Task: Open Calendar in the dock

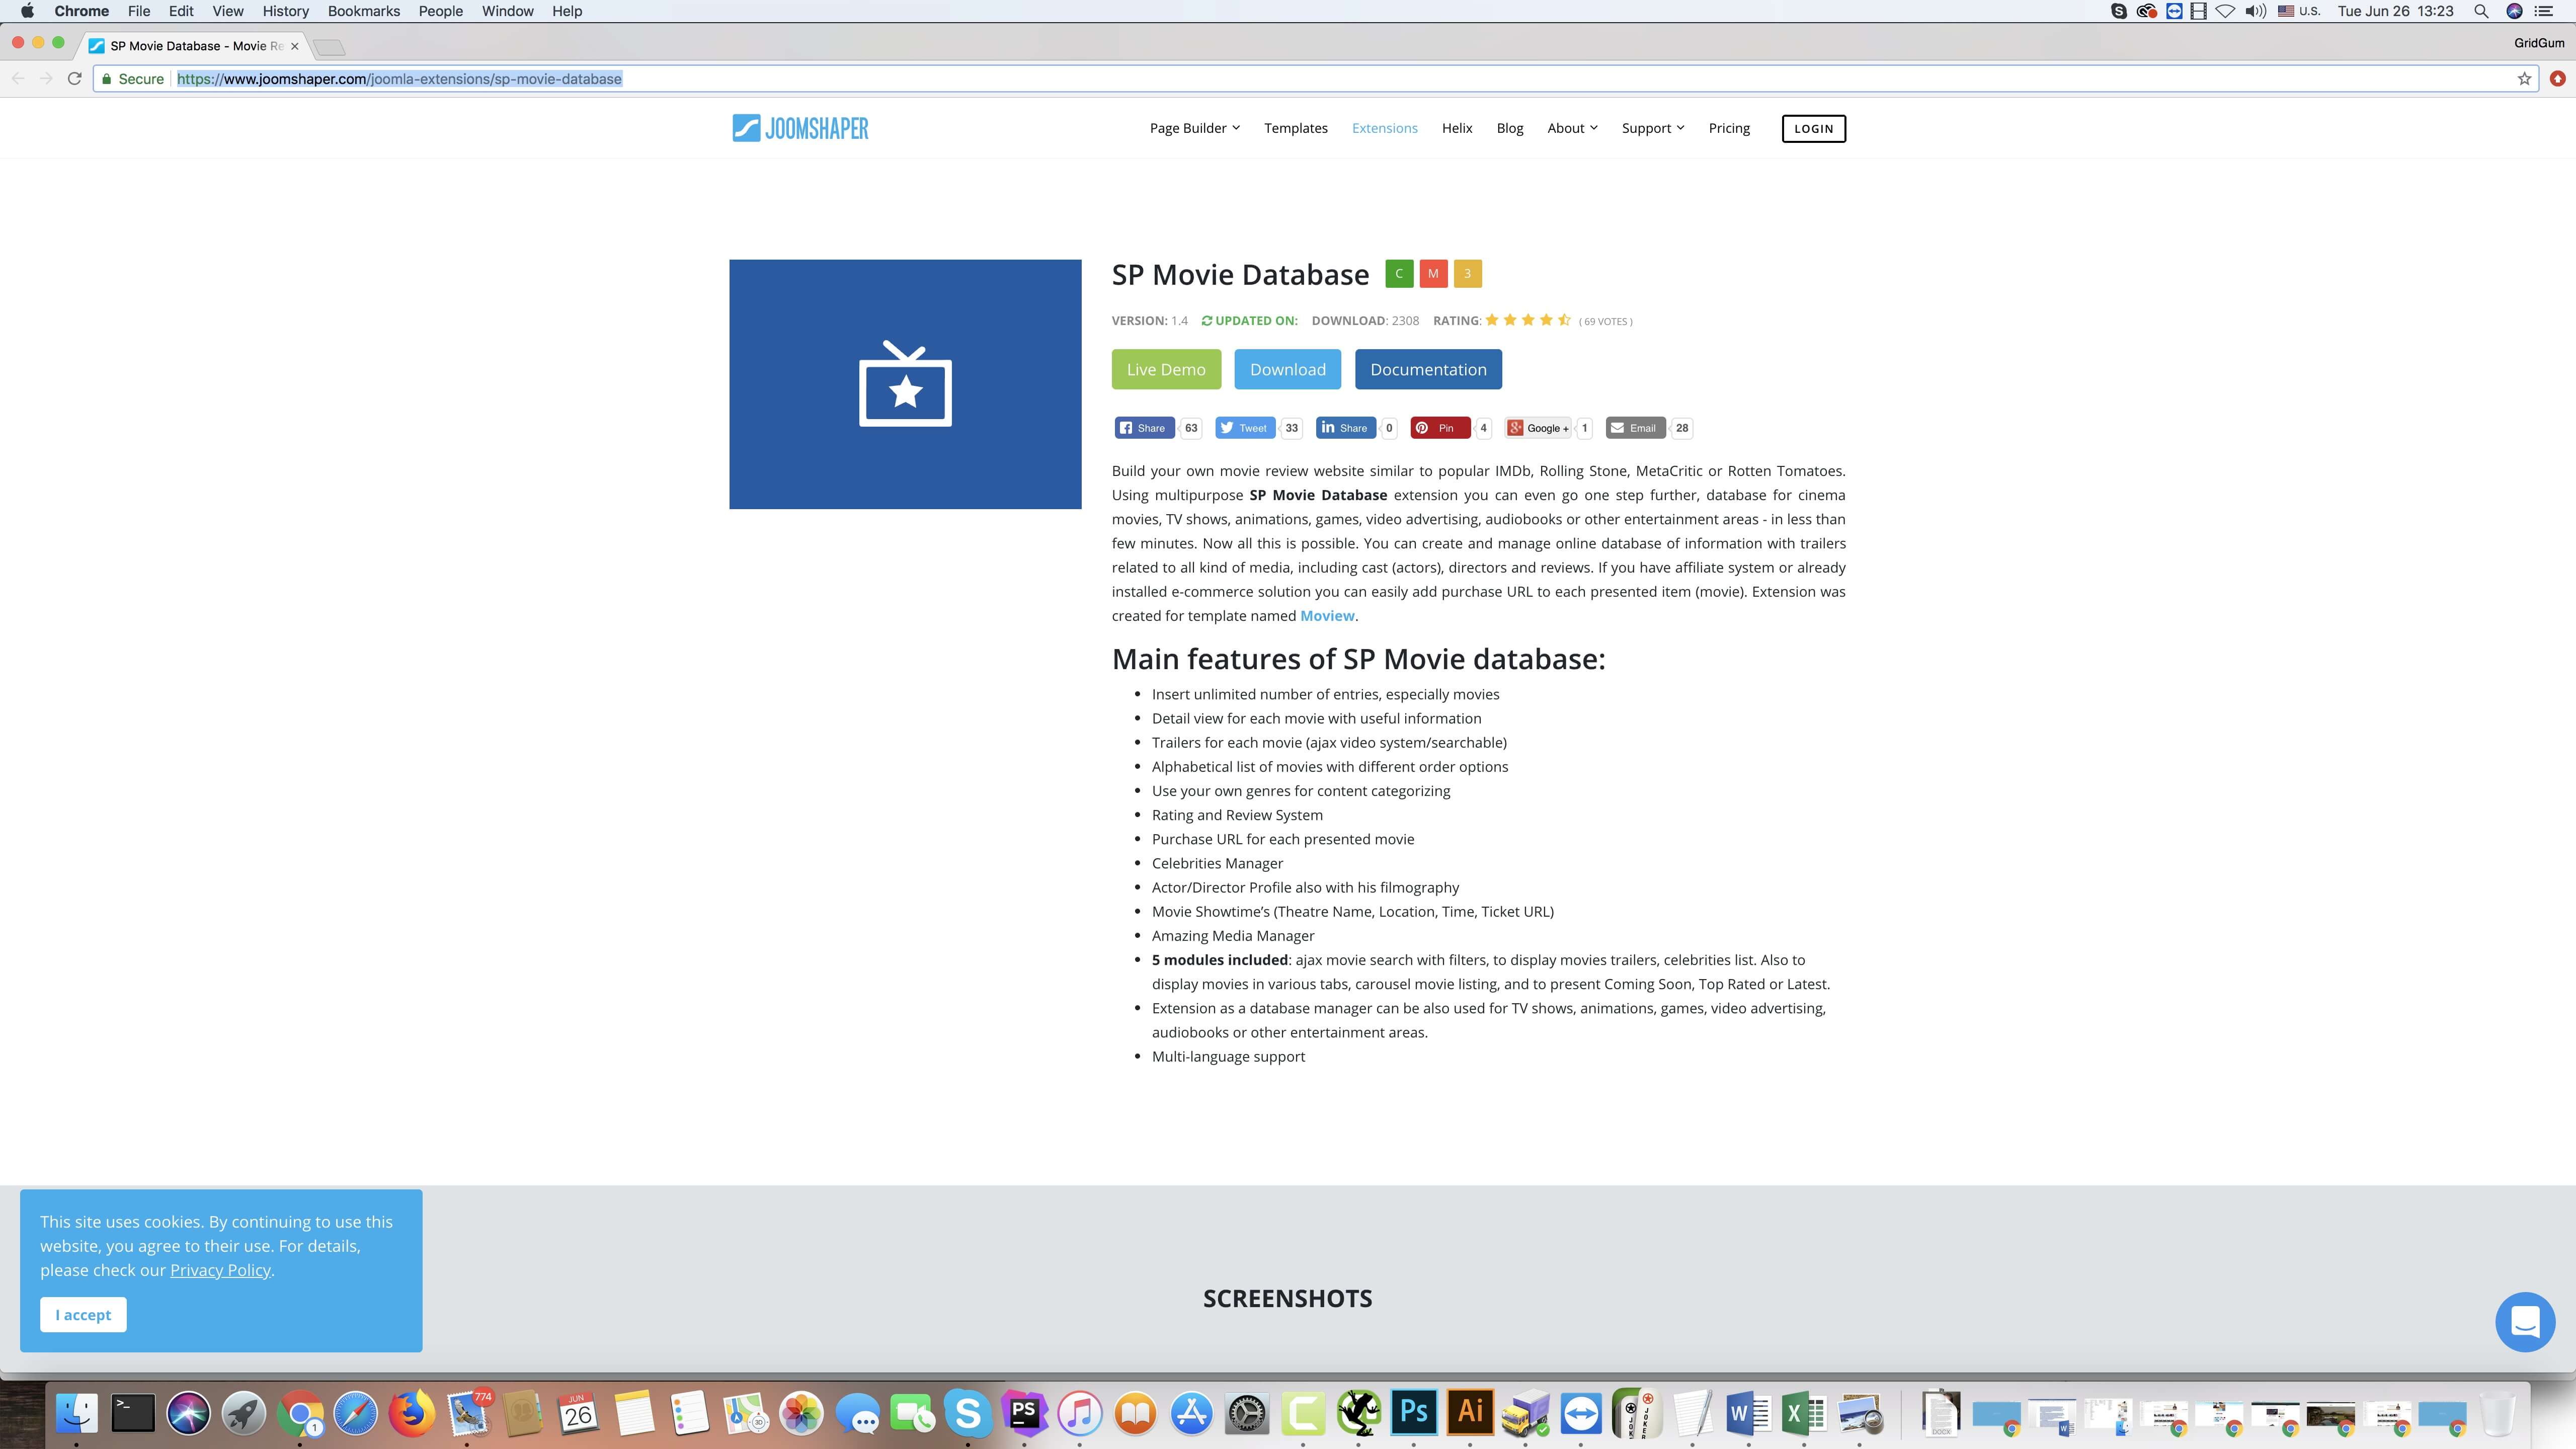Action: 579,1413
